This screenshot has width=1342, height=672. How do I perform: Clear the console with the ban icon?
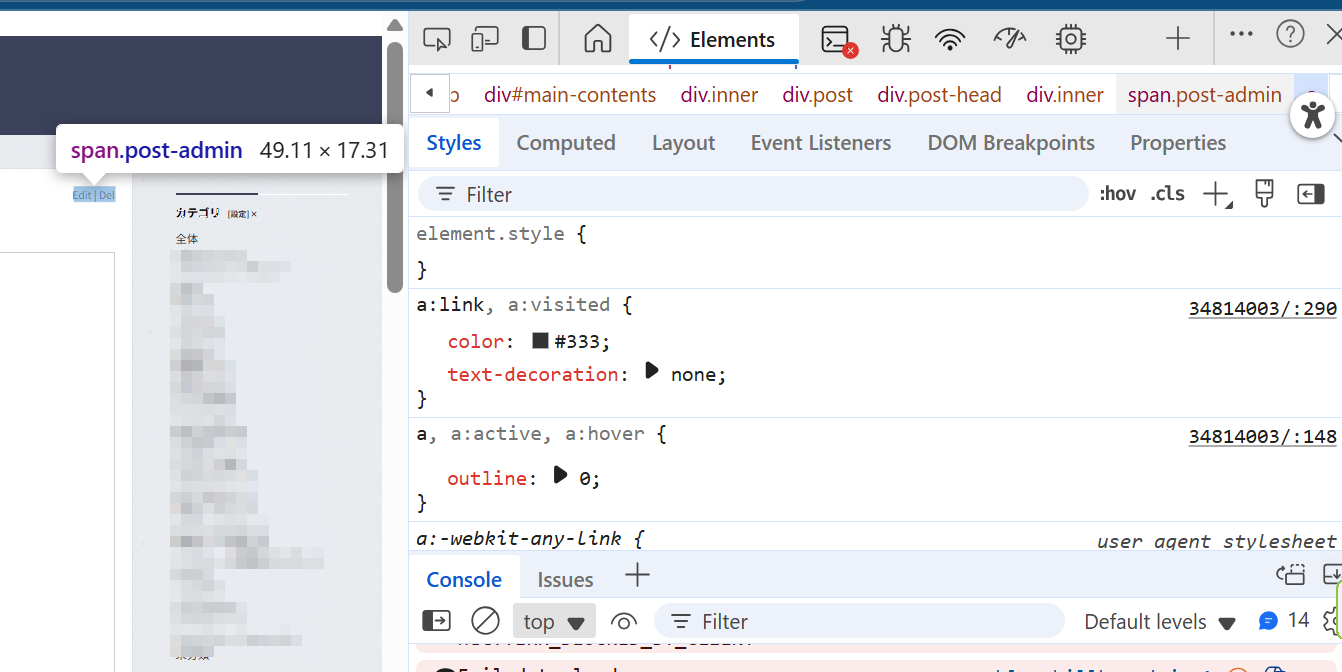(x=485, y=621)
